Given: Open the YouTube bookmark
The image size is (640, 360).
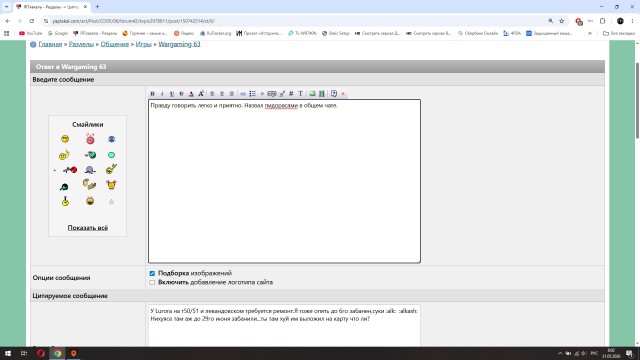Looking at the screenshot, I should click(x=31, y=33).
